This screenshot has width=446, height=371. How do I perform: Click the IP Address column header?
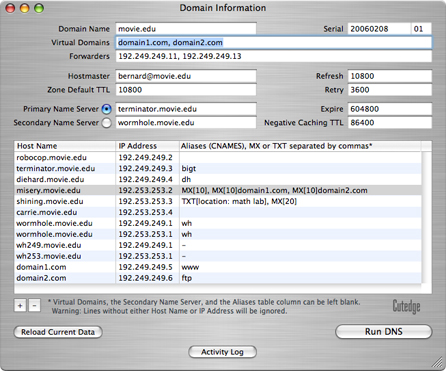click(x=147, y=146)
